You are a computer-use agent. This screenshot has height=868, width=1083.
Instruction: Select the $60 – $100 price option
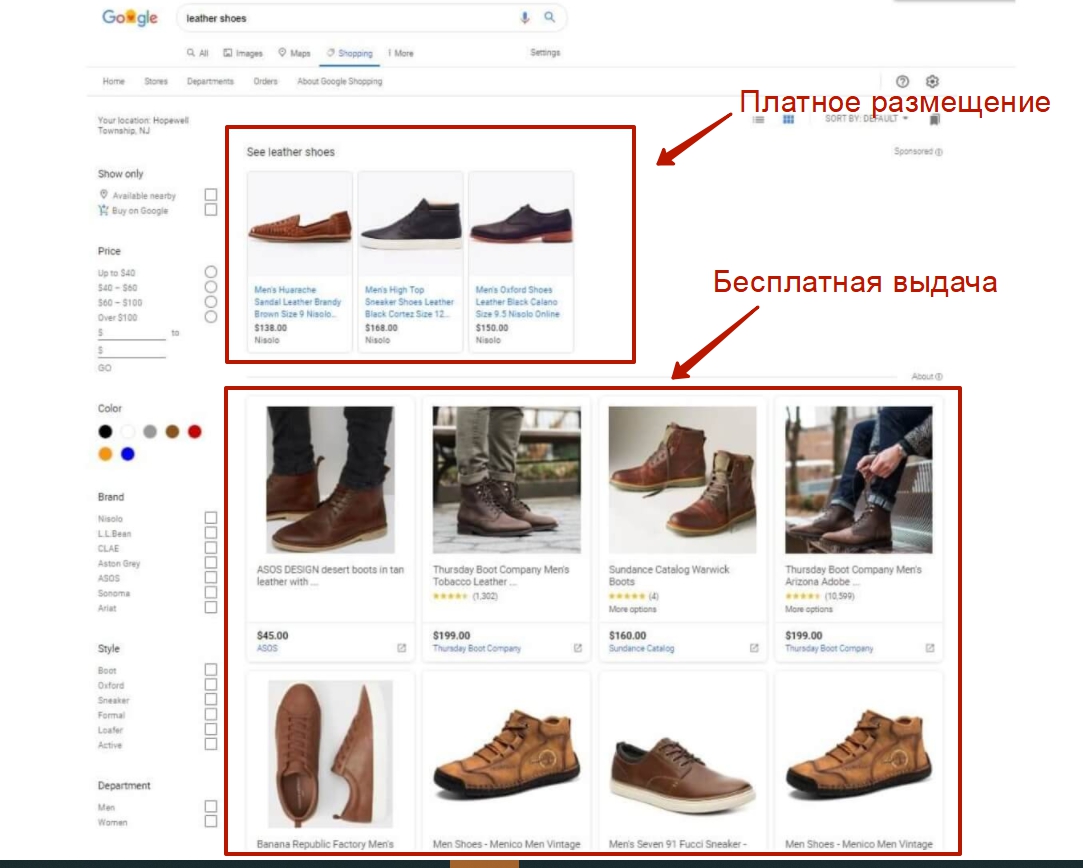coord(211,302)
